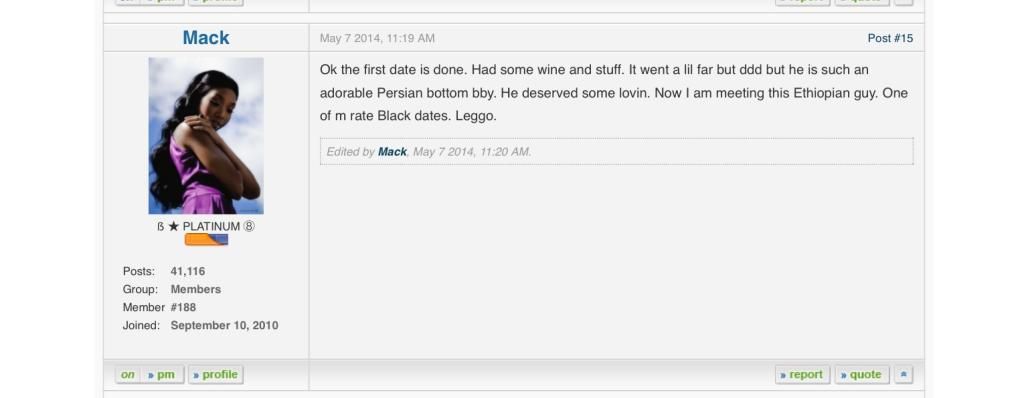Click the orange Platinum rank bar
1024x398 pixels.
pos(206,240)
